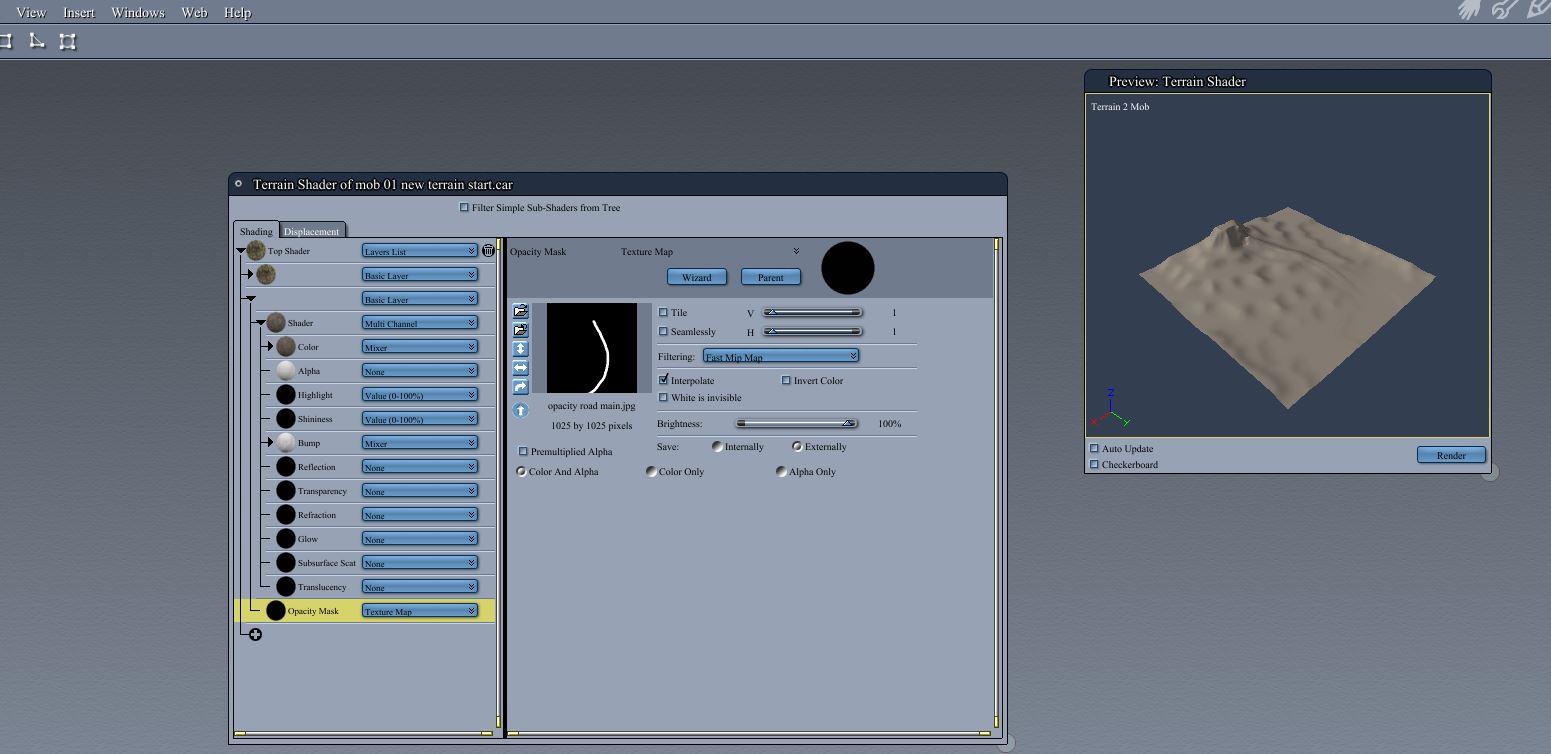Click the terrain render in preview window
The height and width of the screenshot is (754, 1551).
[1287, 305]
